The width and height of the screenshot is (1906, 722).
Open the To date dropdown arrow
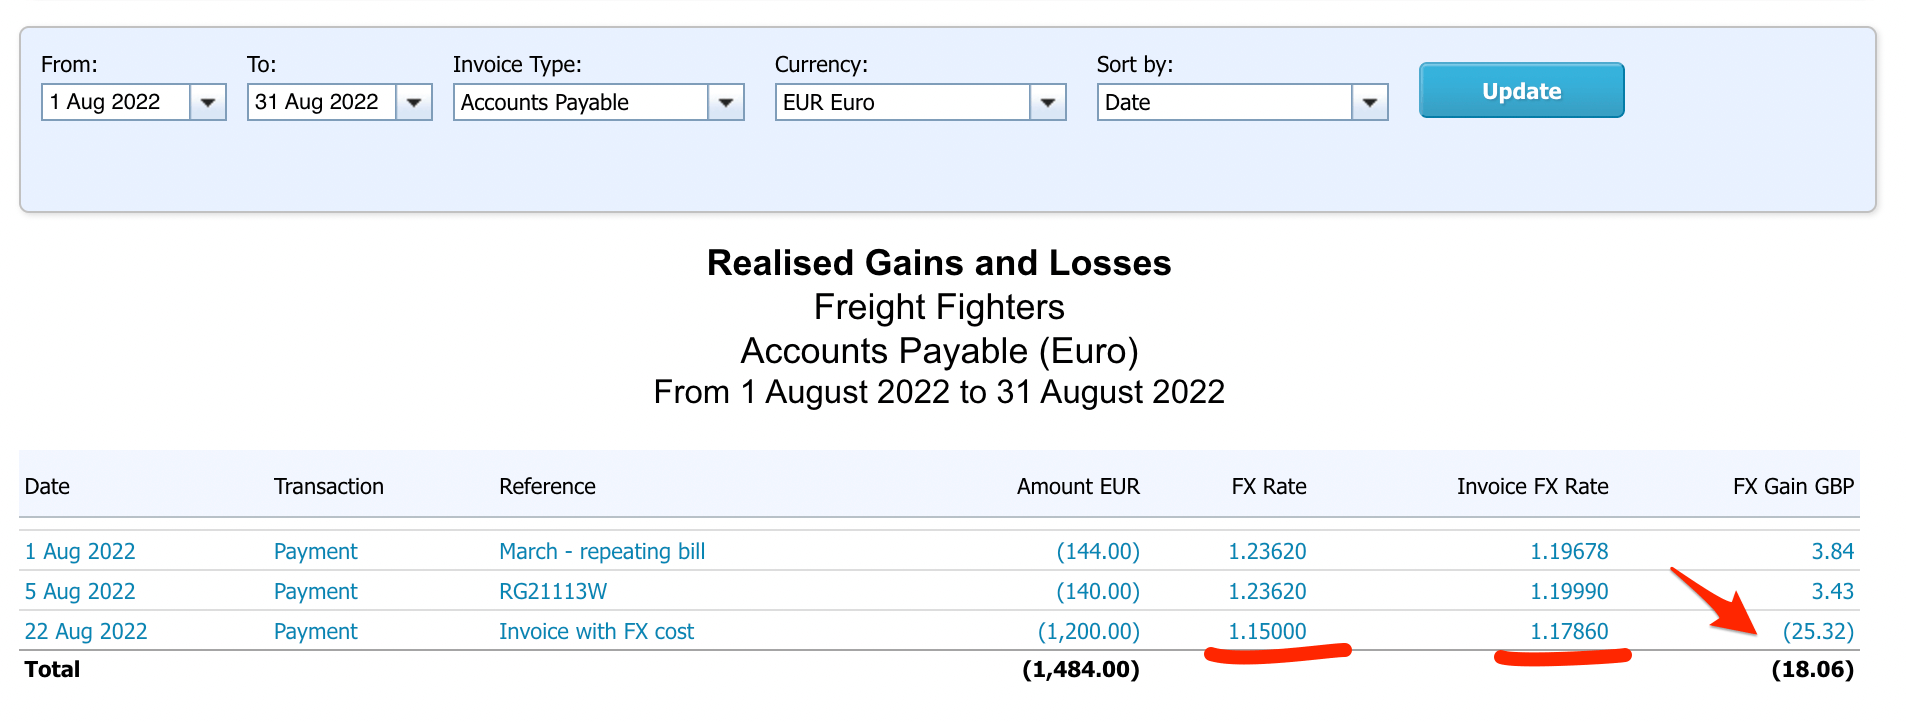413,103
